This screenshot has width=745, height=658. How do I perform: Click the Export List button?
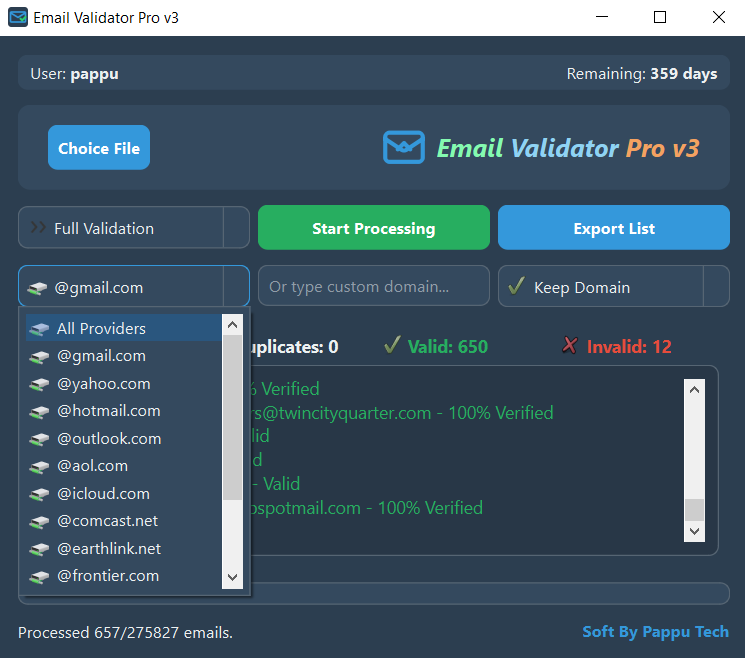coord(614,228)
